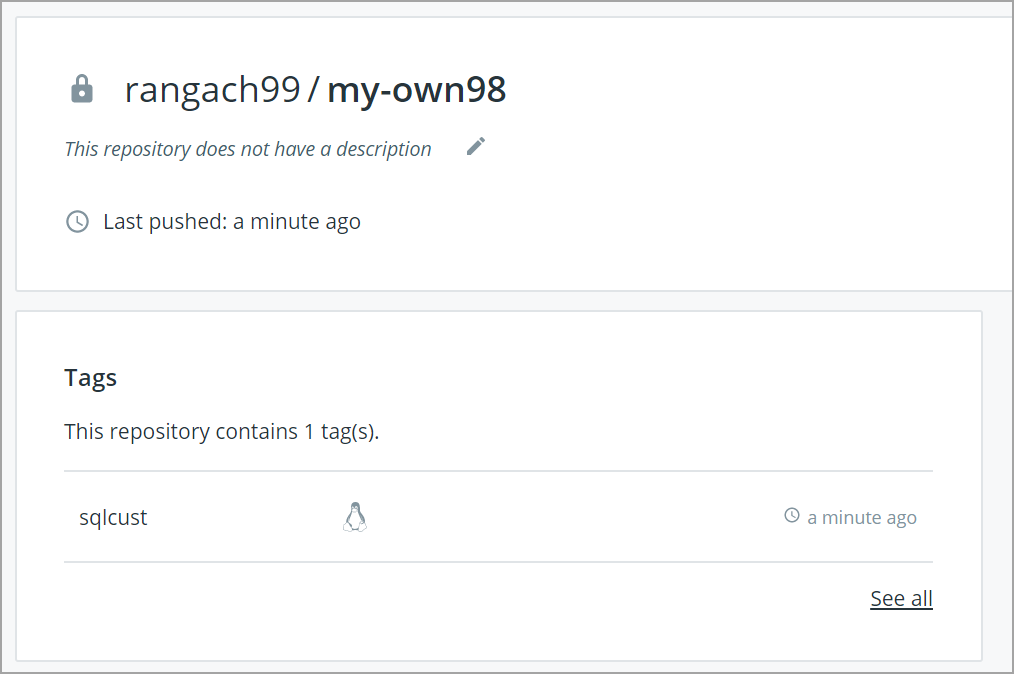Open the sqlcust tag
The width and height of the screenshot is (1014, 674).
point(113,518)
